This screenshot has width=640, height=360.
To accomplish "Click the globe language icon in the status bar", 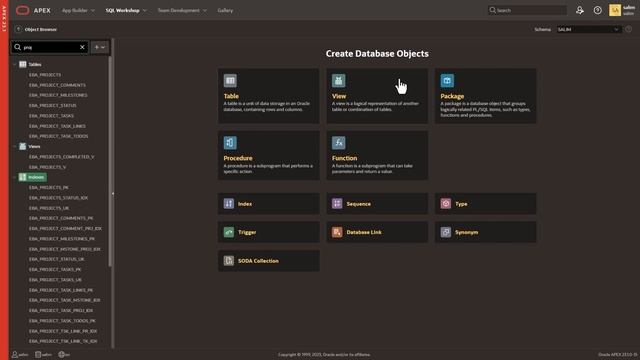I will click(61, 355).
